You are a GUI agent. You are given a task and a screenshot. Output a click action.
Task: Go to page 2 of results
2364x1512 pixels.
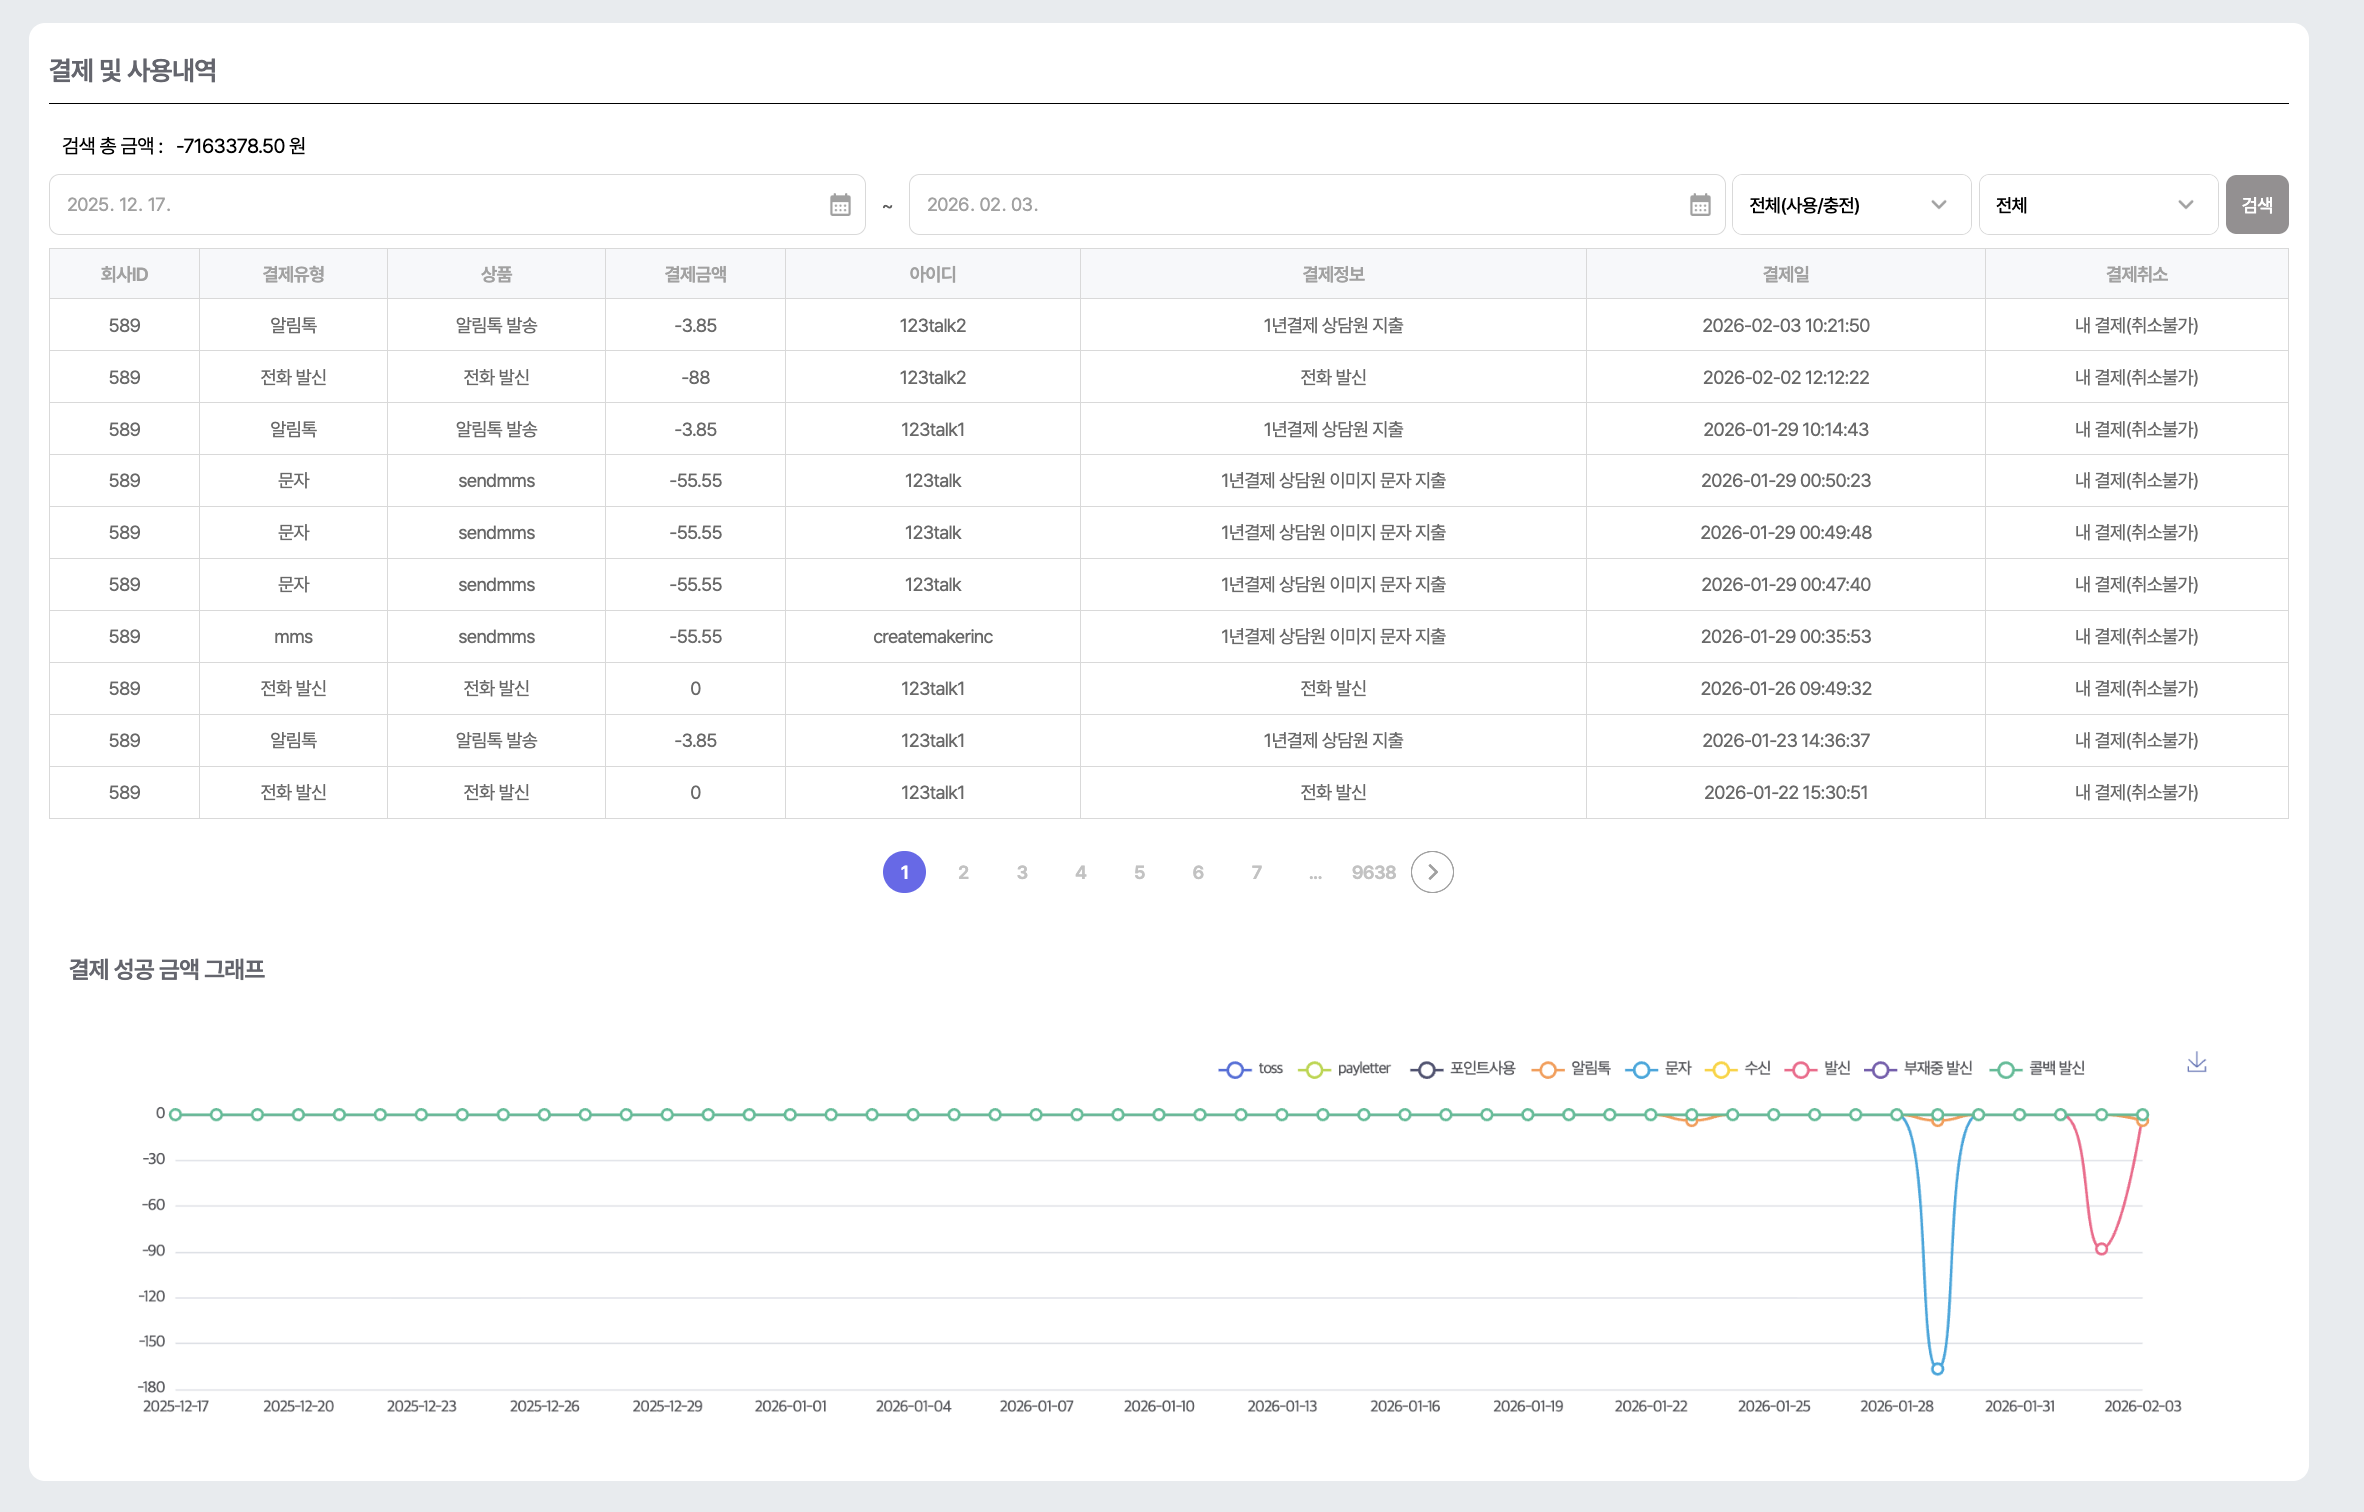point(963,872)
